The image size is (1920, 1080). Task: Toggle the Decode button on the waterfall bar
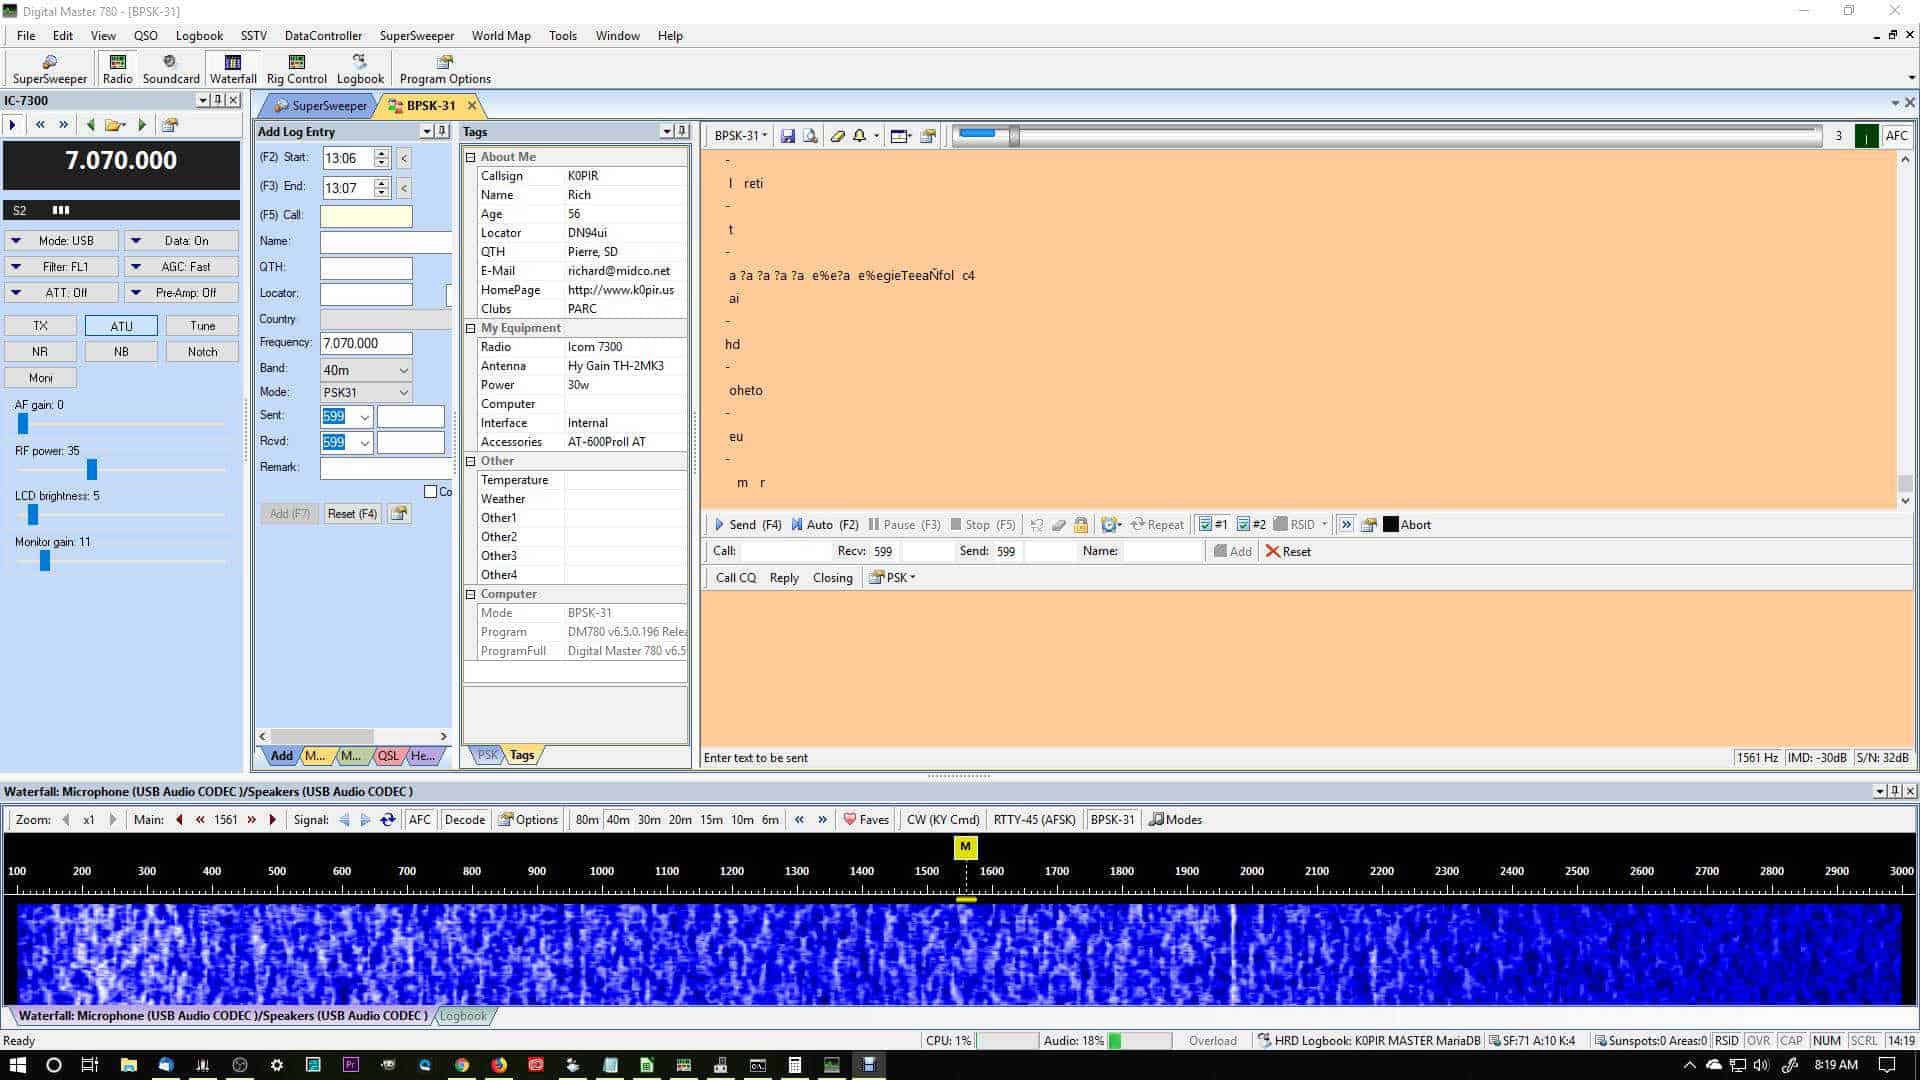tap(464, 820)
